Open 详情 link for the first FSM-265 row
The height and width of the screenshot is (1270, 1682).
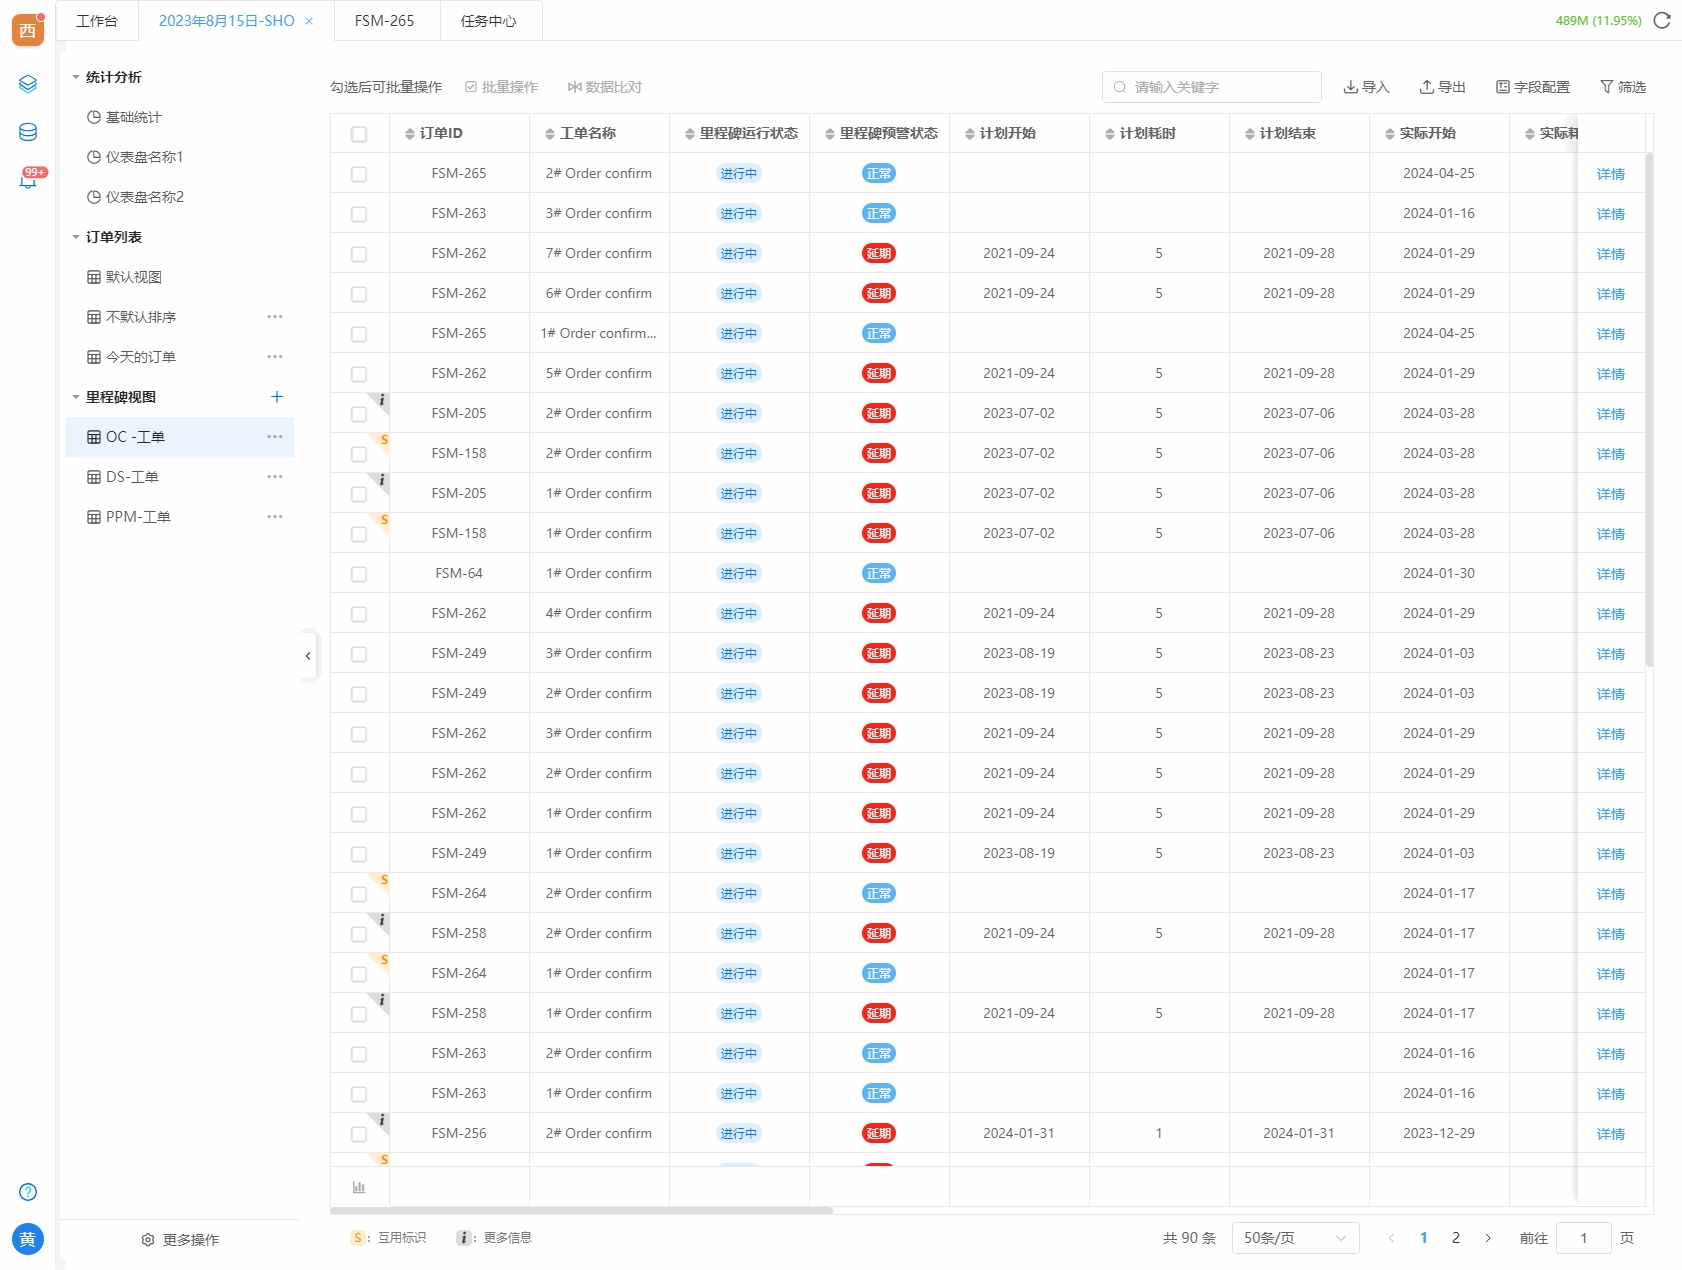pyautogui.click(x=1610, y=174)
